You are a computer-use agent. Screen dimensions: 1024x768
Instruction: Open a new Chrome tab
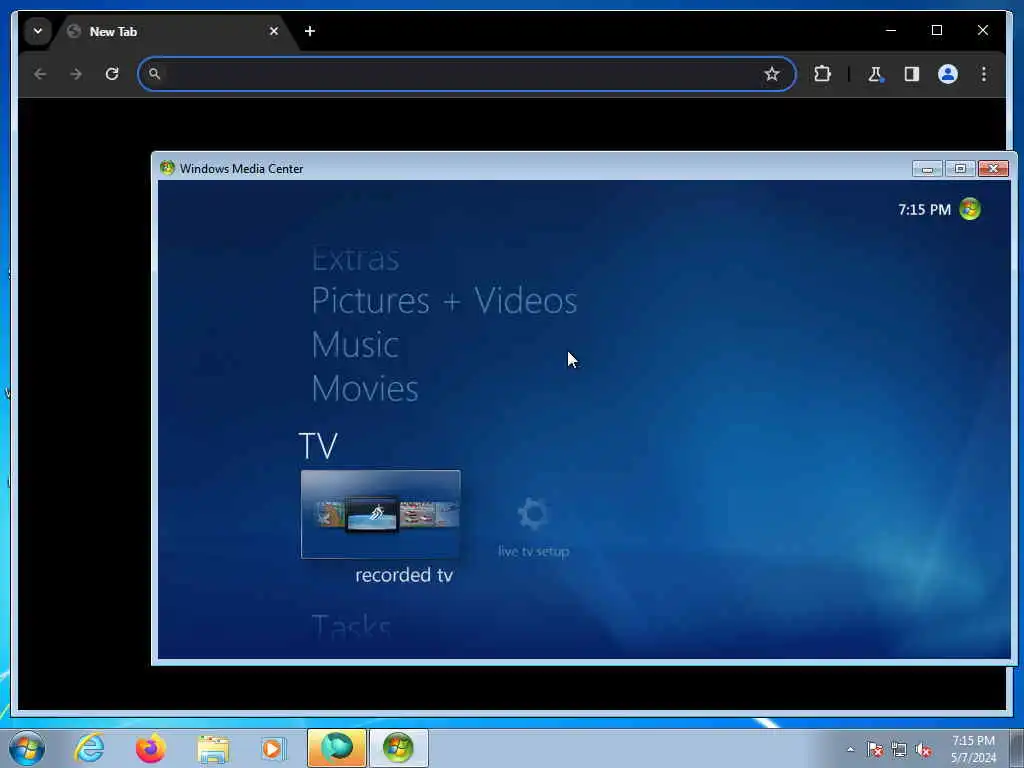(310, 31)
